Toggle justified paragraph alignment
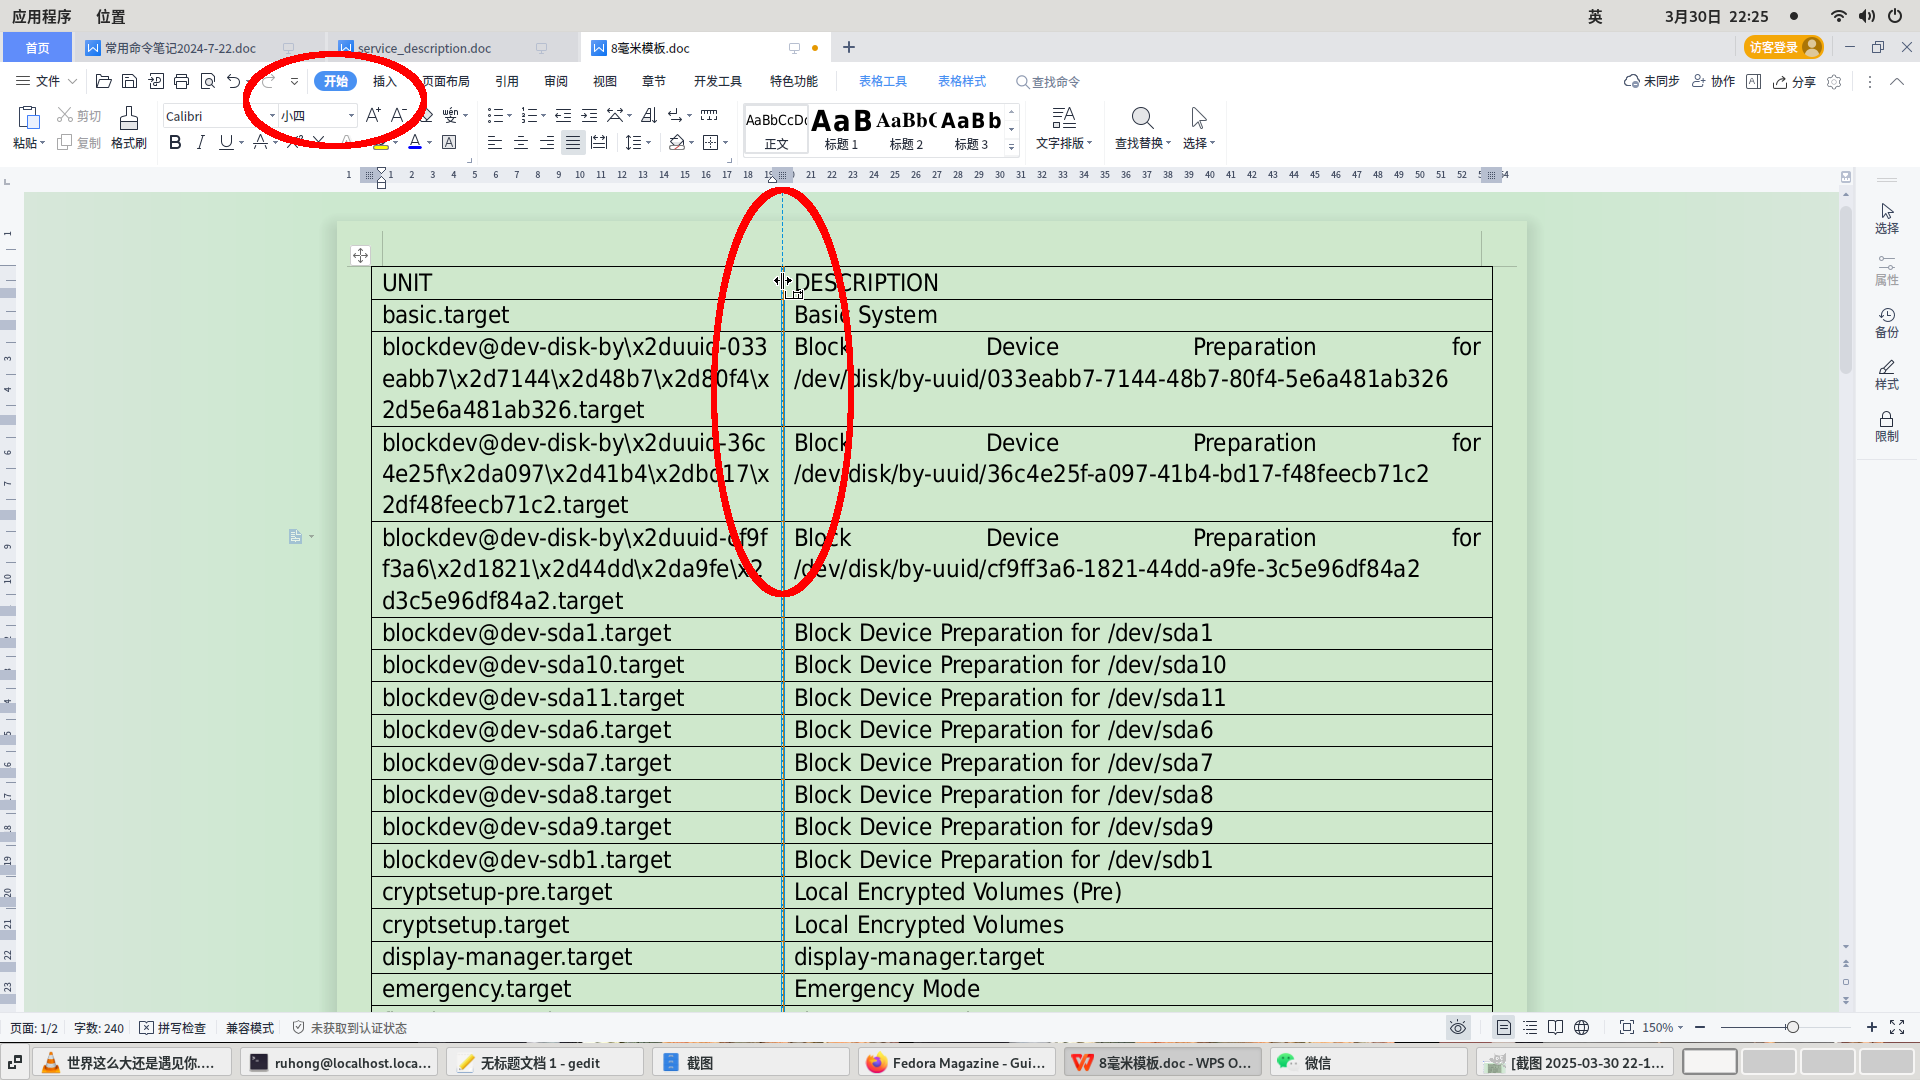The width and height of the screenshot is (1920, 1080). 573,143
